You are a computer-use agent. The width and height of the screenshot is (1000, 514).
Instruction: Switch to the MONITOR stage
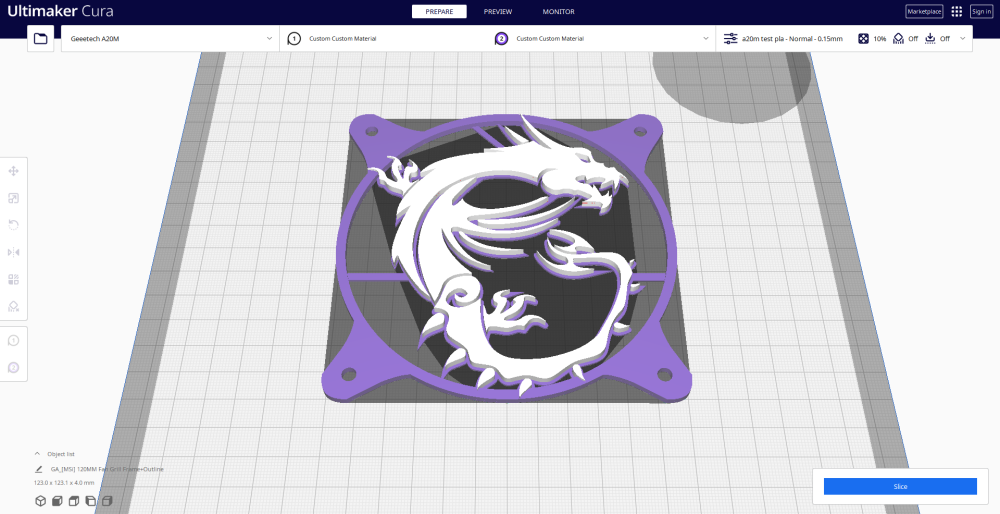click(x=559, y=11)
